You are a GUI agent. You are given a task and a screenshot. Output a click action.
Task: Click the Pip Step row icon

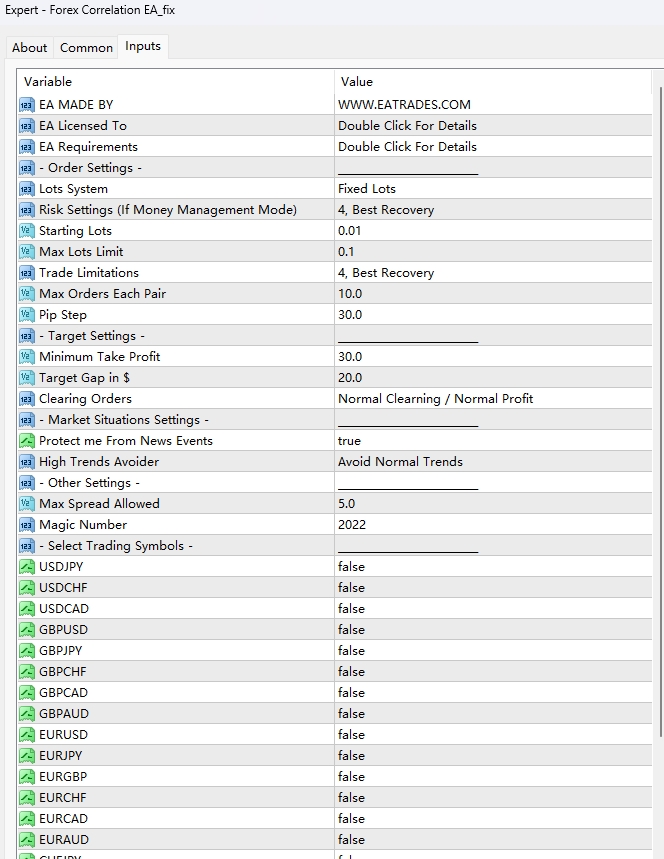27,314
